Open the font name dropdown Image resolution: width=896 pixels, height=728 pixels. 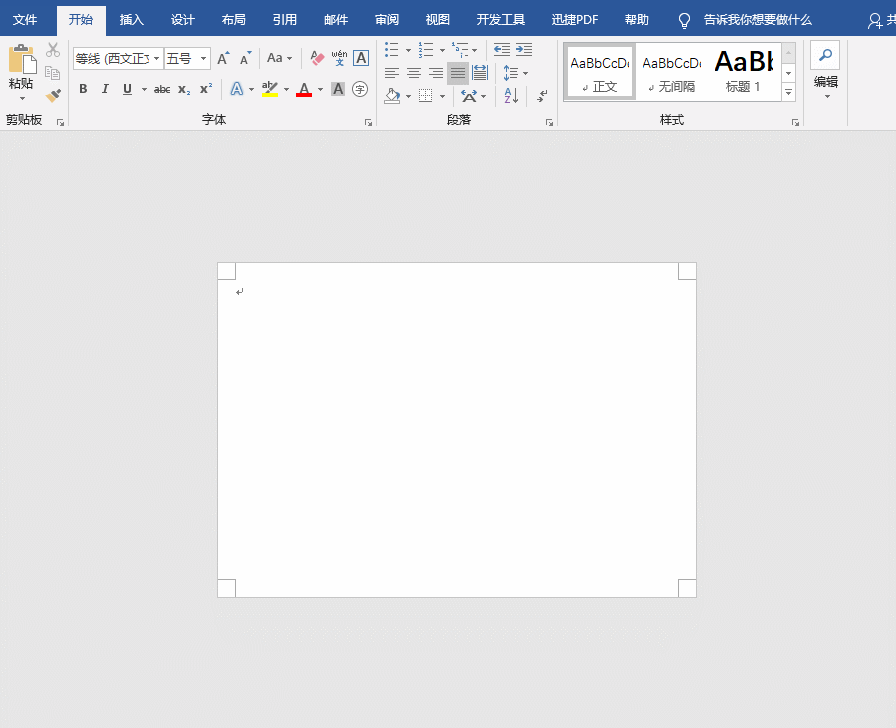pyautogui.click(x=156, y=58)
